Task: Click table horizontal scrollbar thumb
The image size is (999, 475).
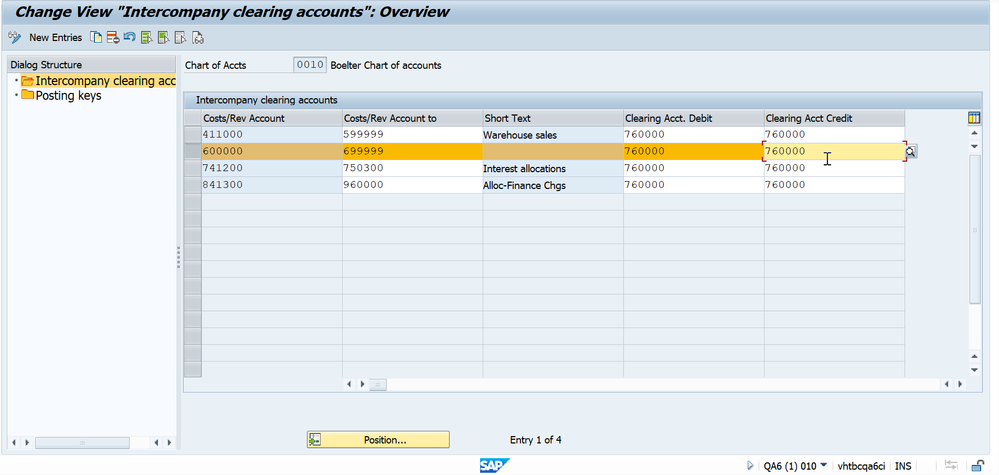Action: coord(378,385)
